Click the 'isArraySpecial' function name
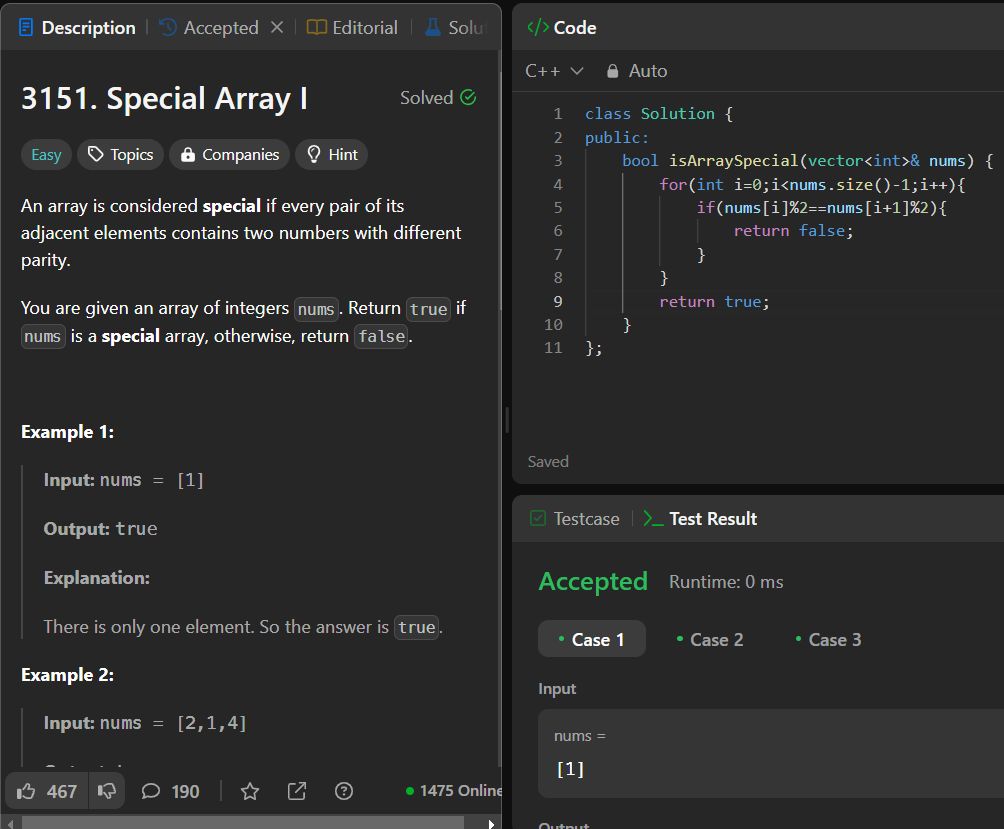 coord(733,160)
